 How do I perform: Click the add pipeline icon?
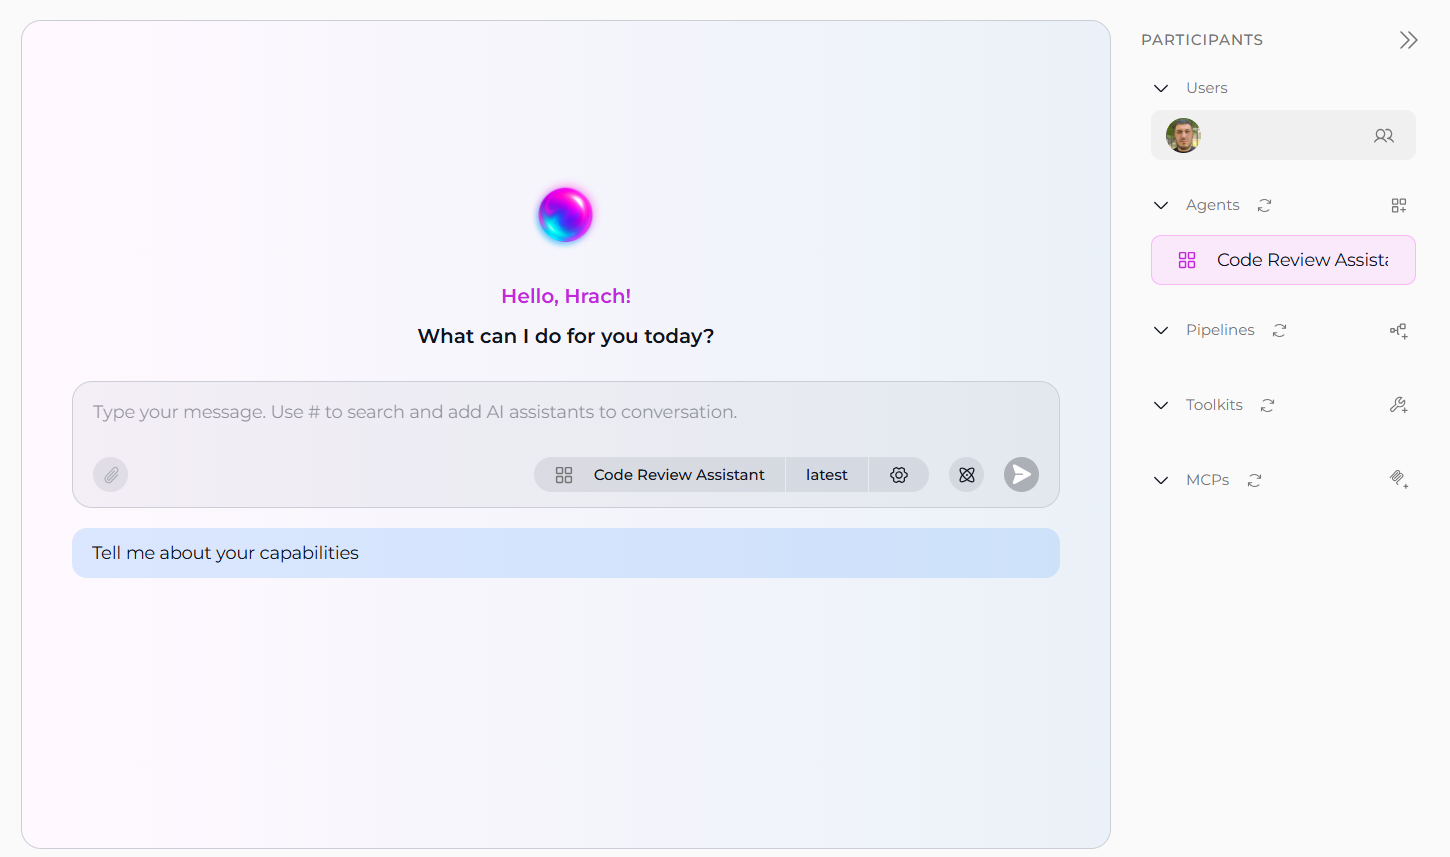pyautogui.click(x=1398, y=331)
